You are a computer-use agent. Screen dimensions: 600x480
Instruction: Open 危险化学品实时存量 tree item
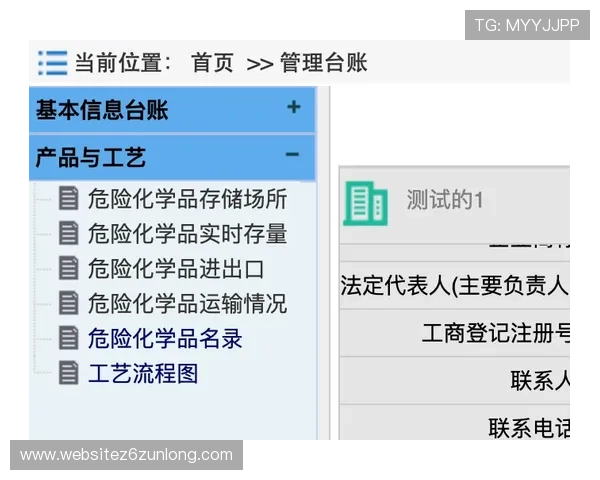[x=188, y=233]
